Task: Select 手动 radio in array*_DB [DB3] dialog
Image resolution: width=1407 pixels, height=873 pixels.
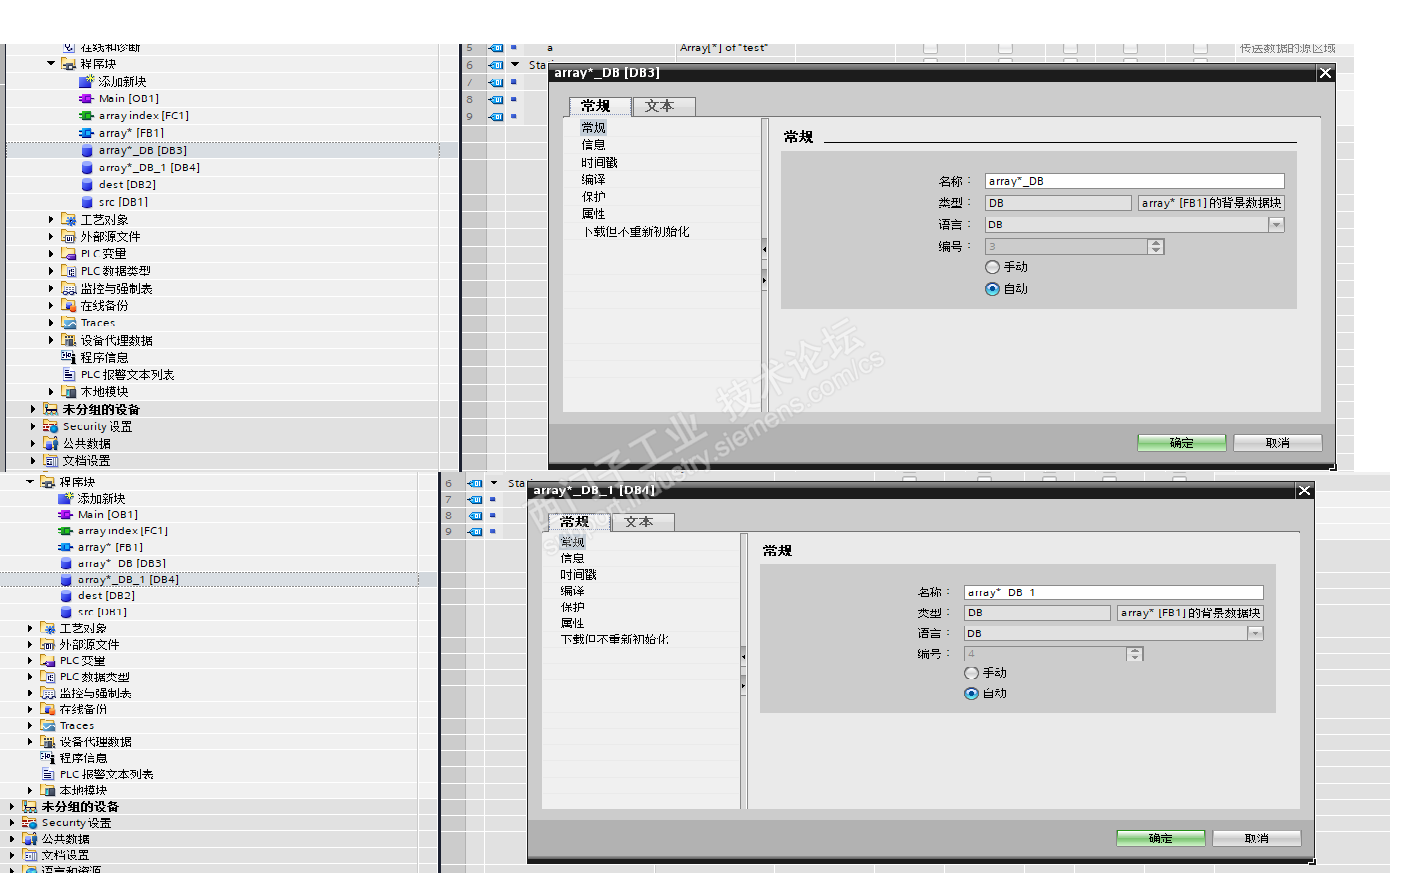Action: click(x=992, y=267)
